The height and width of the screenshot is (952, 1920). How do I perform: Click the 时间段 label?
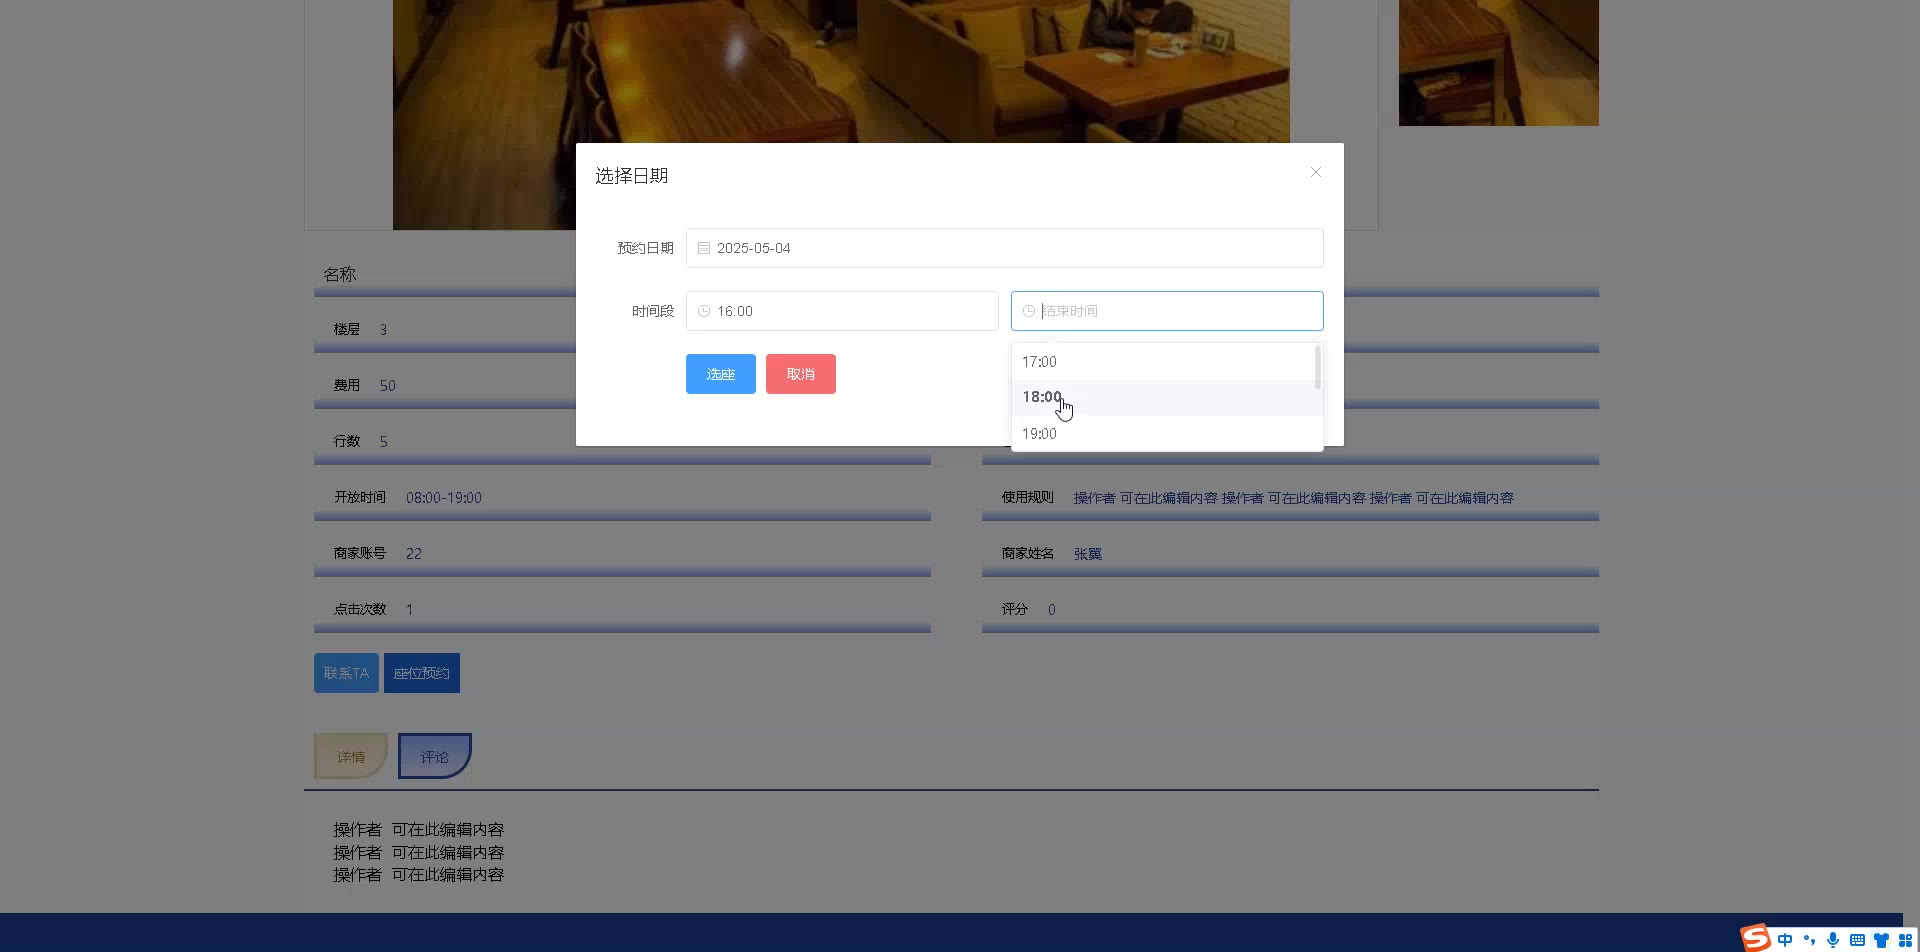click(653, 311)
